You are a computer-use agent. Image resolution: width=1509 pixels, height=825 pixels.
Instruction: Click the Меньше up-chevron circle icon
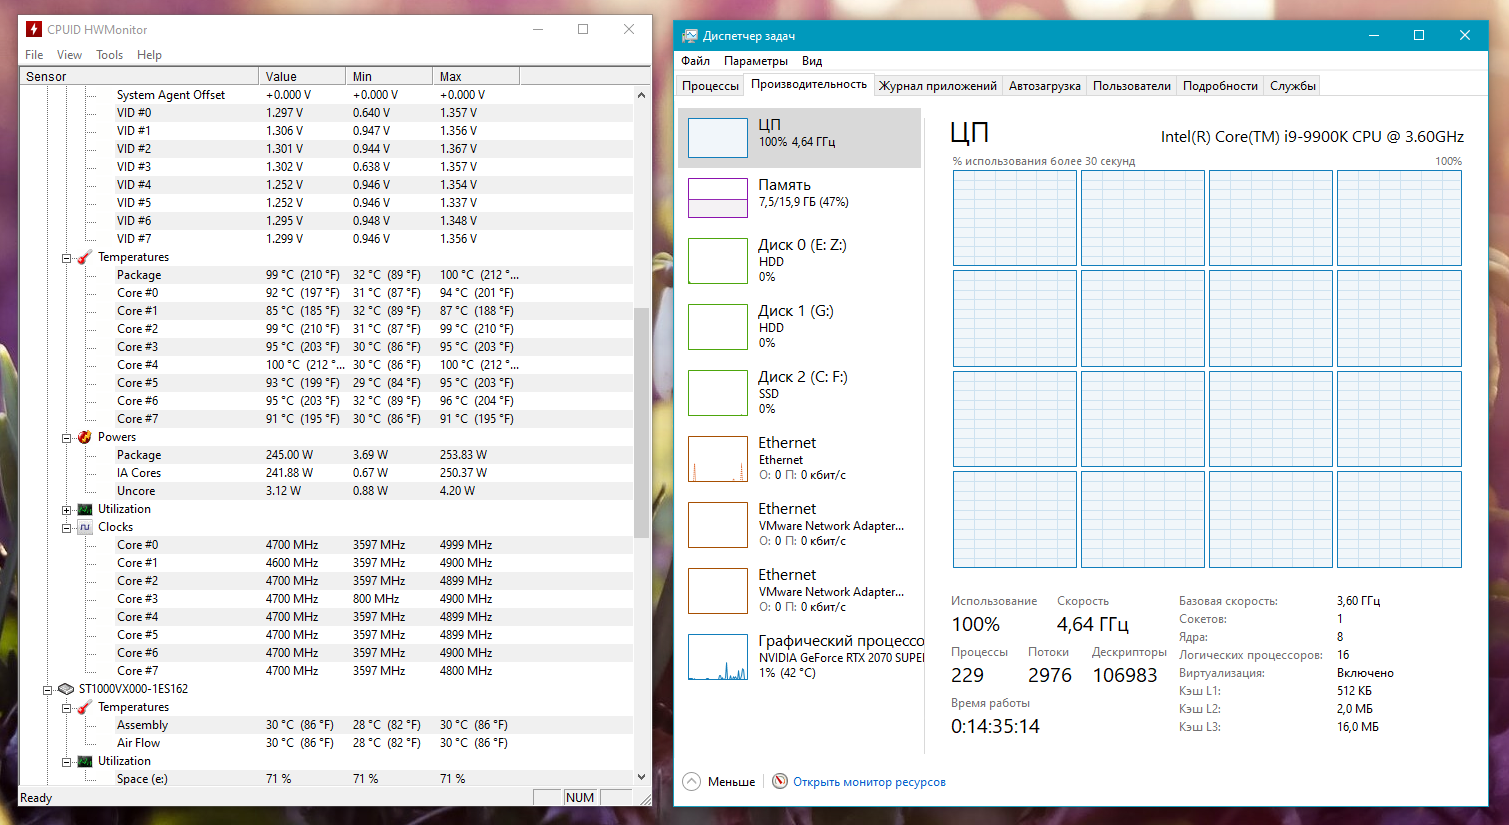692,781
